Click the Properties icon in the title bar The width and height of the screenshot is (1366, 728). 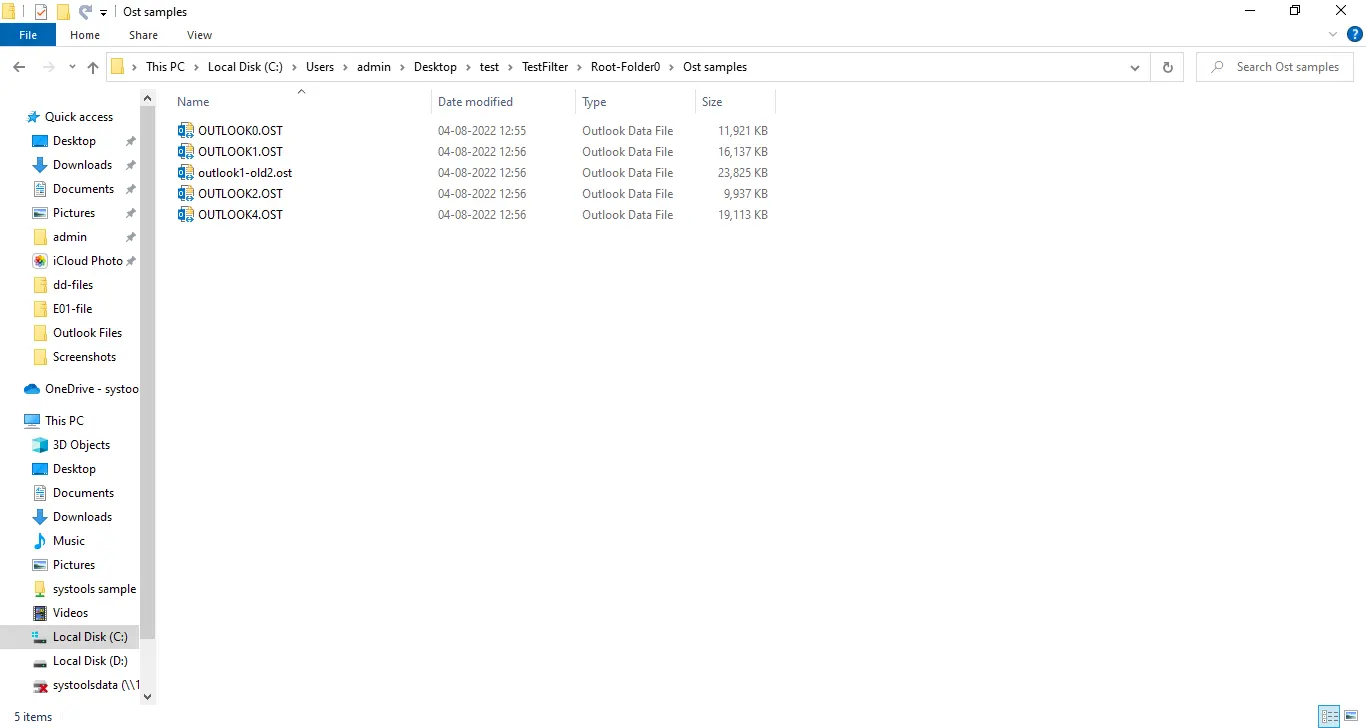point(41,12)
